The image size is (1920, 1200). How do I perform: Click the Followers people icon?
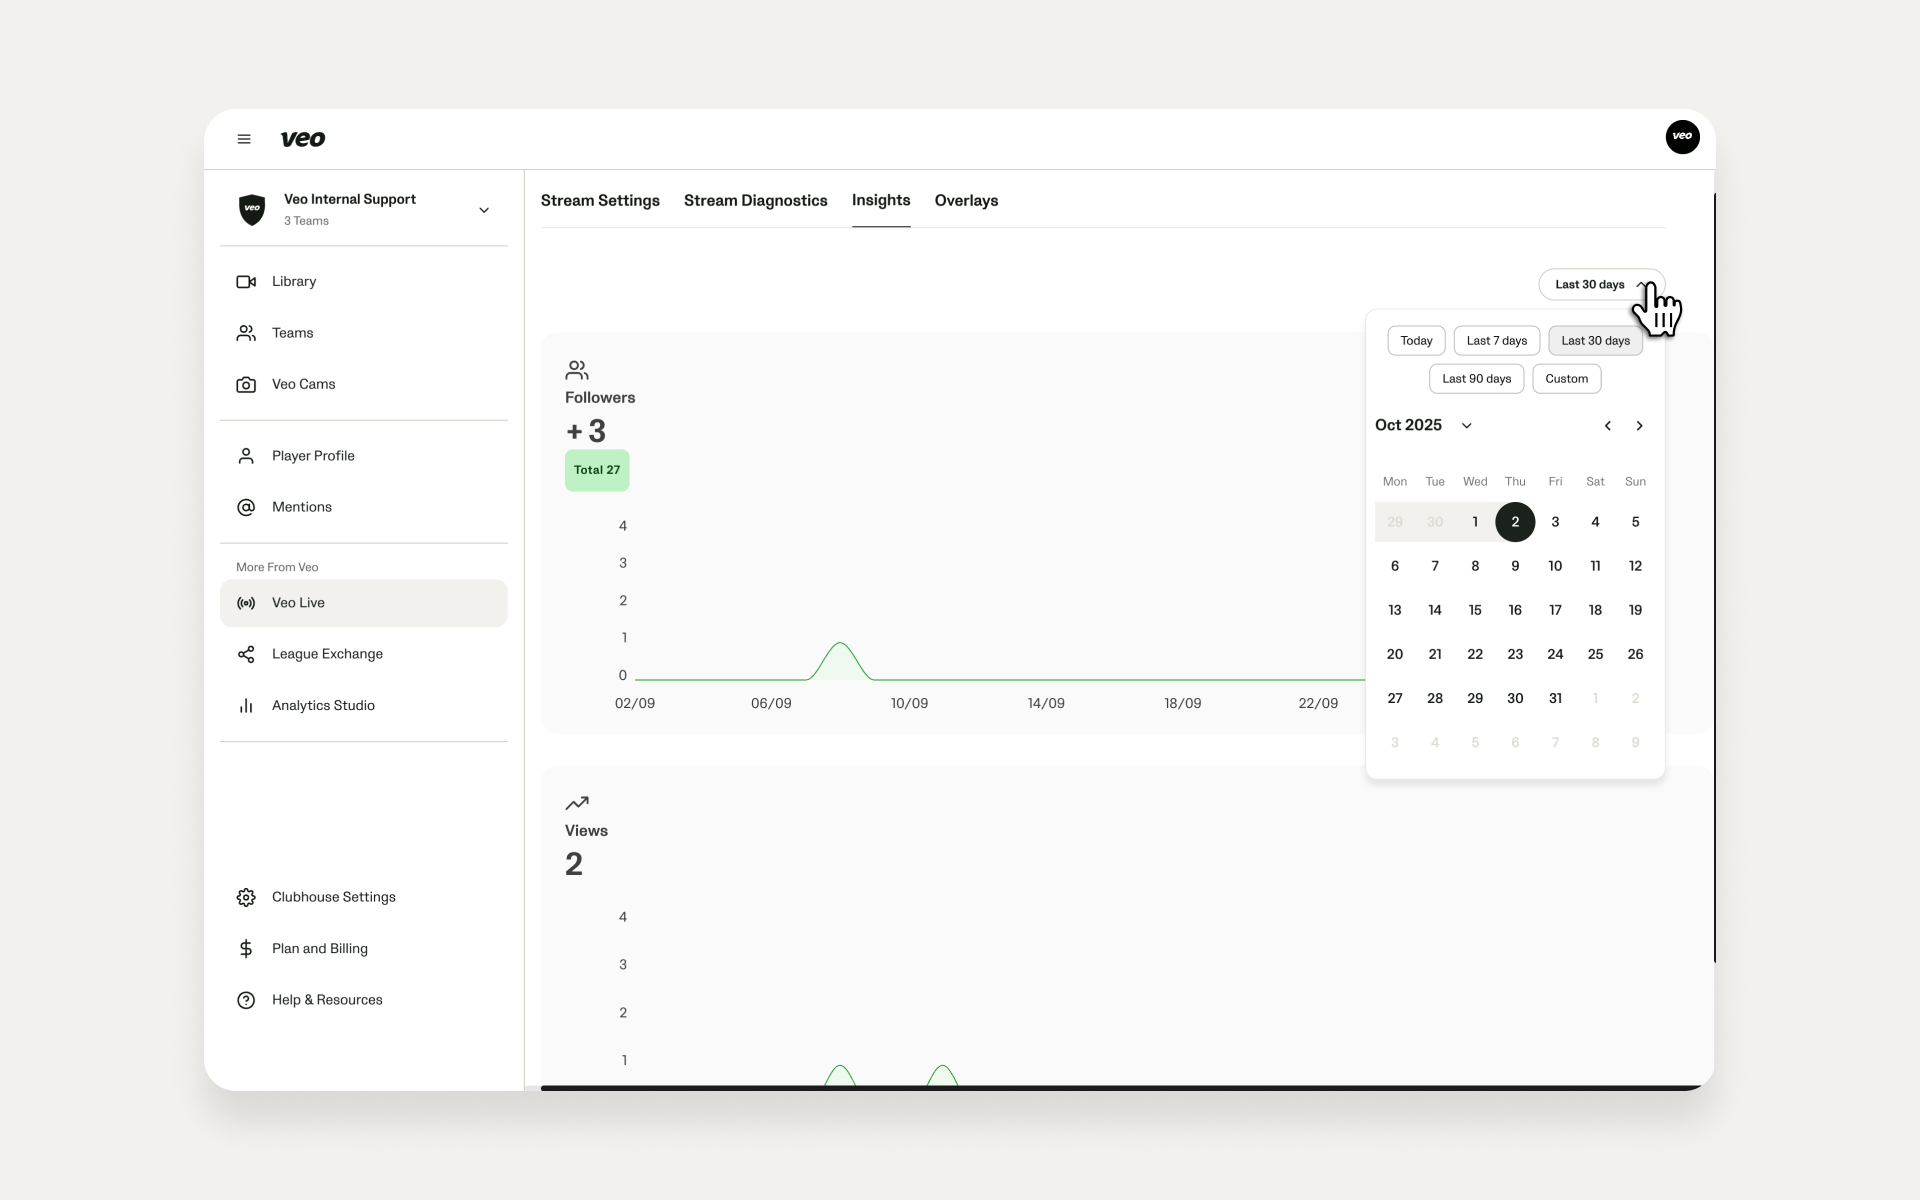click(x=577, y=370)
